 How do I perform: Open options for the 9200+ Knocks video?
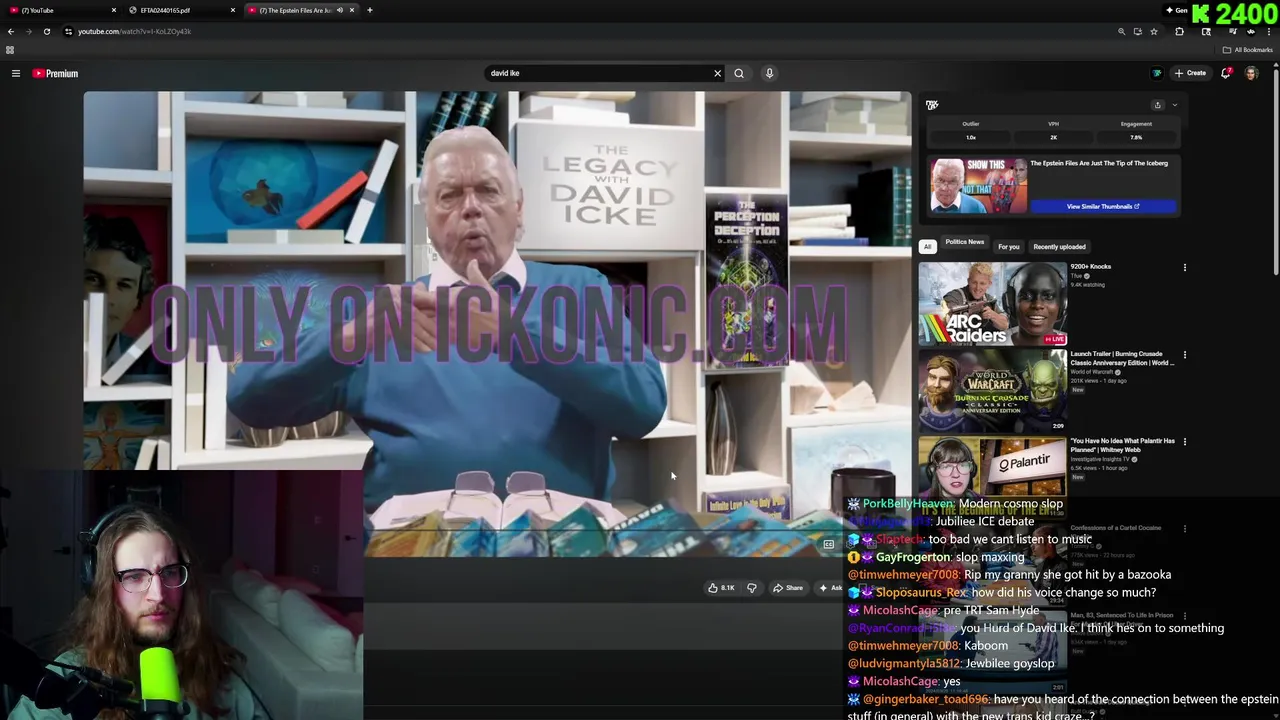pos(1185,267)
